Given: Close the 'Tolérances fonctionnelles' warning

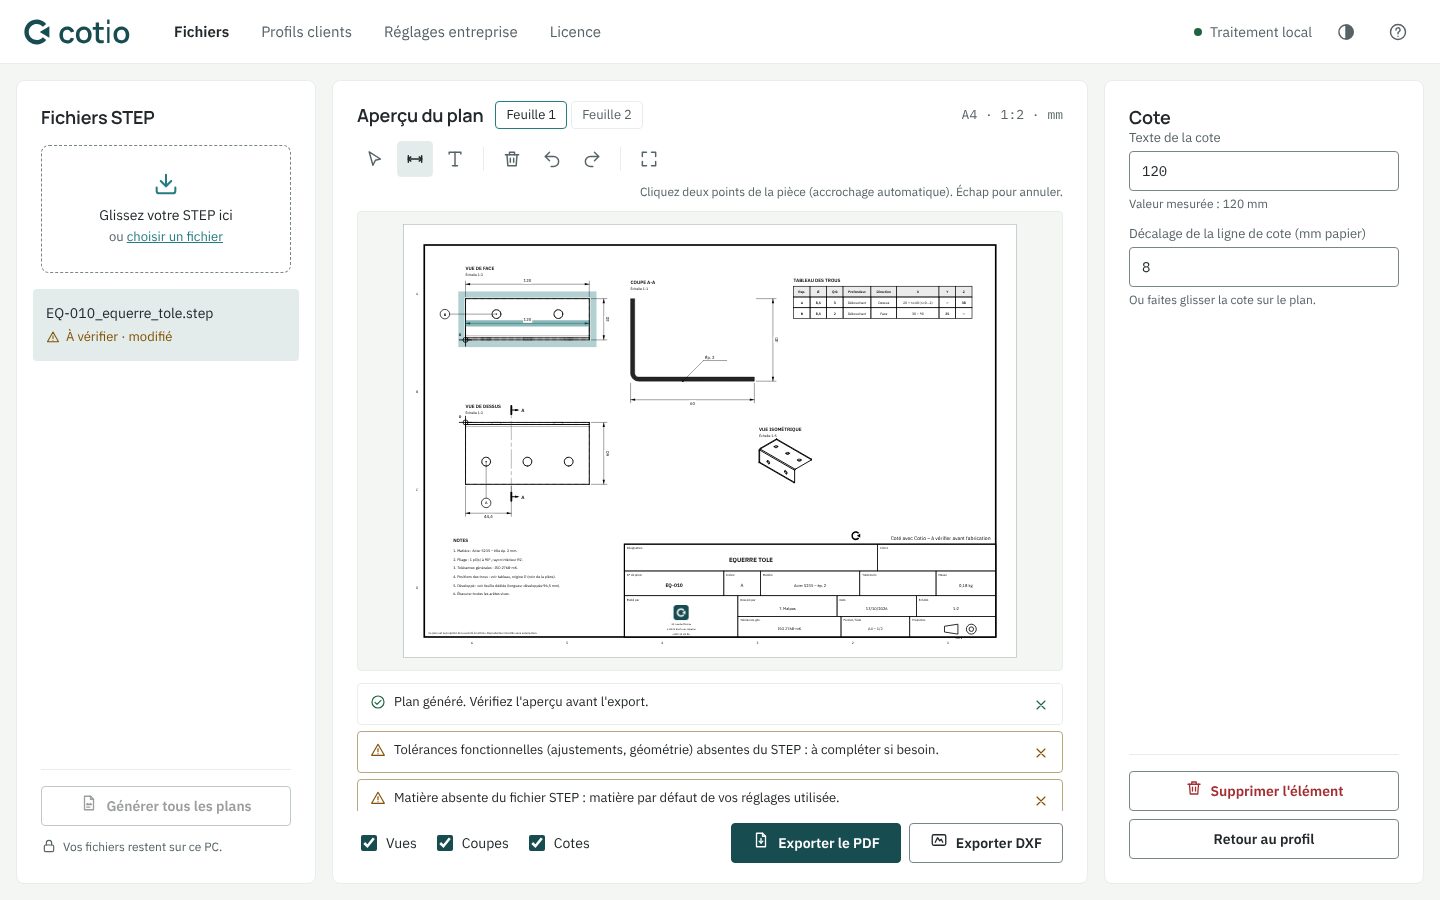Looking at the screenshot, I should (1041, 753).
